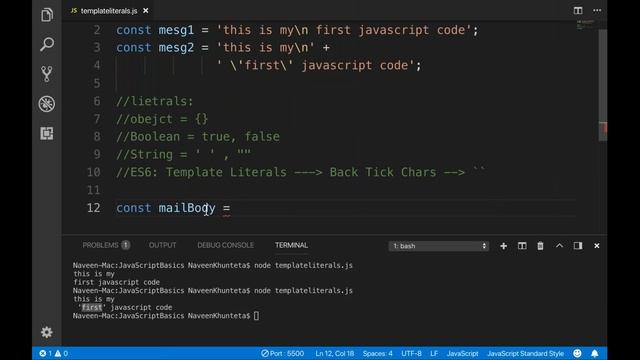Click the mesg1 variable name
Image resolution: width=640 pixels, height=360 pixels.
click(x=176, y=30)
